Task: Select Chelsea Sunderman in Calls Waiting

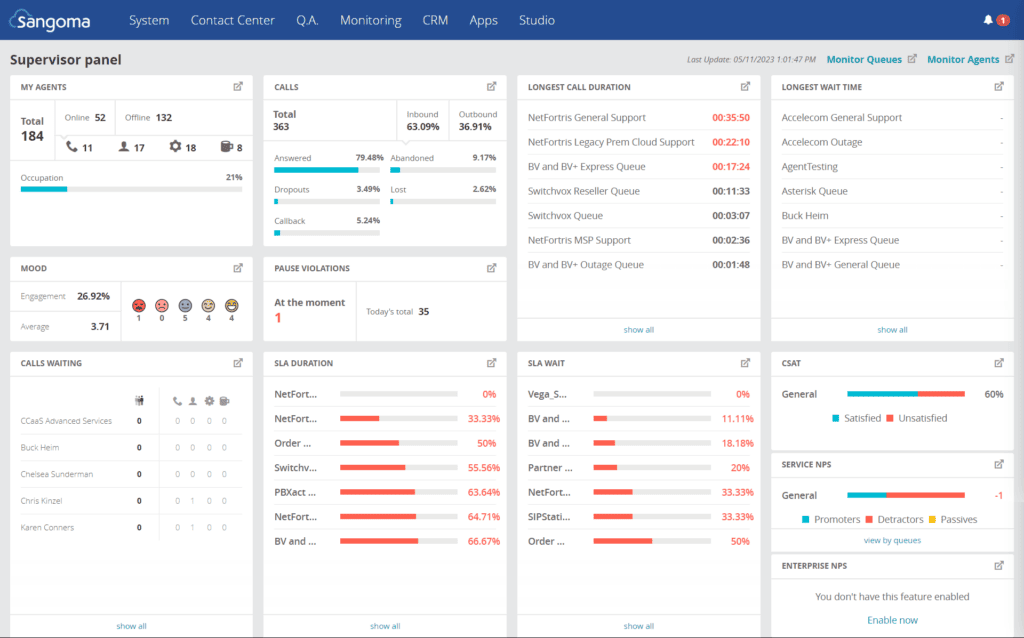Action: [131, 474]
